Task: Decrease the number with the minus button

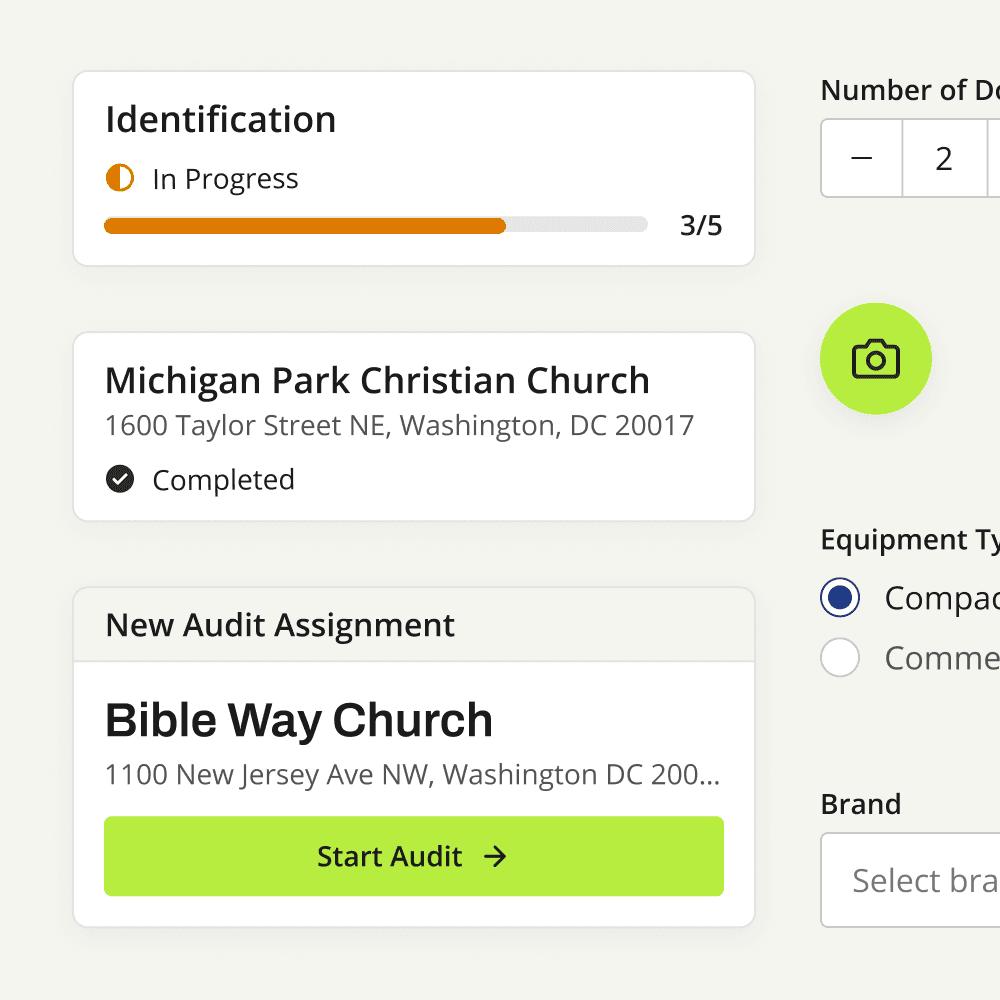Action: (861, 159)
